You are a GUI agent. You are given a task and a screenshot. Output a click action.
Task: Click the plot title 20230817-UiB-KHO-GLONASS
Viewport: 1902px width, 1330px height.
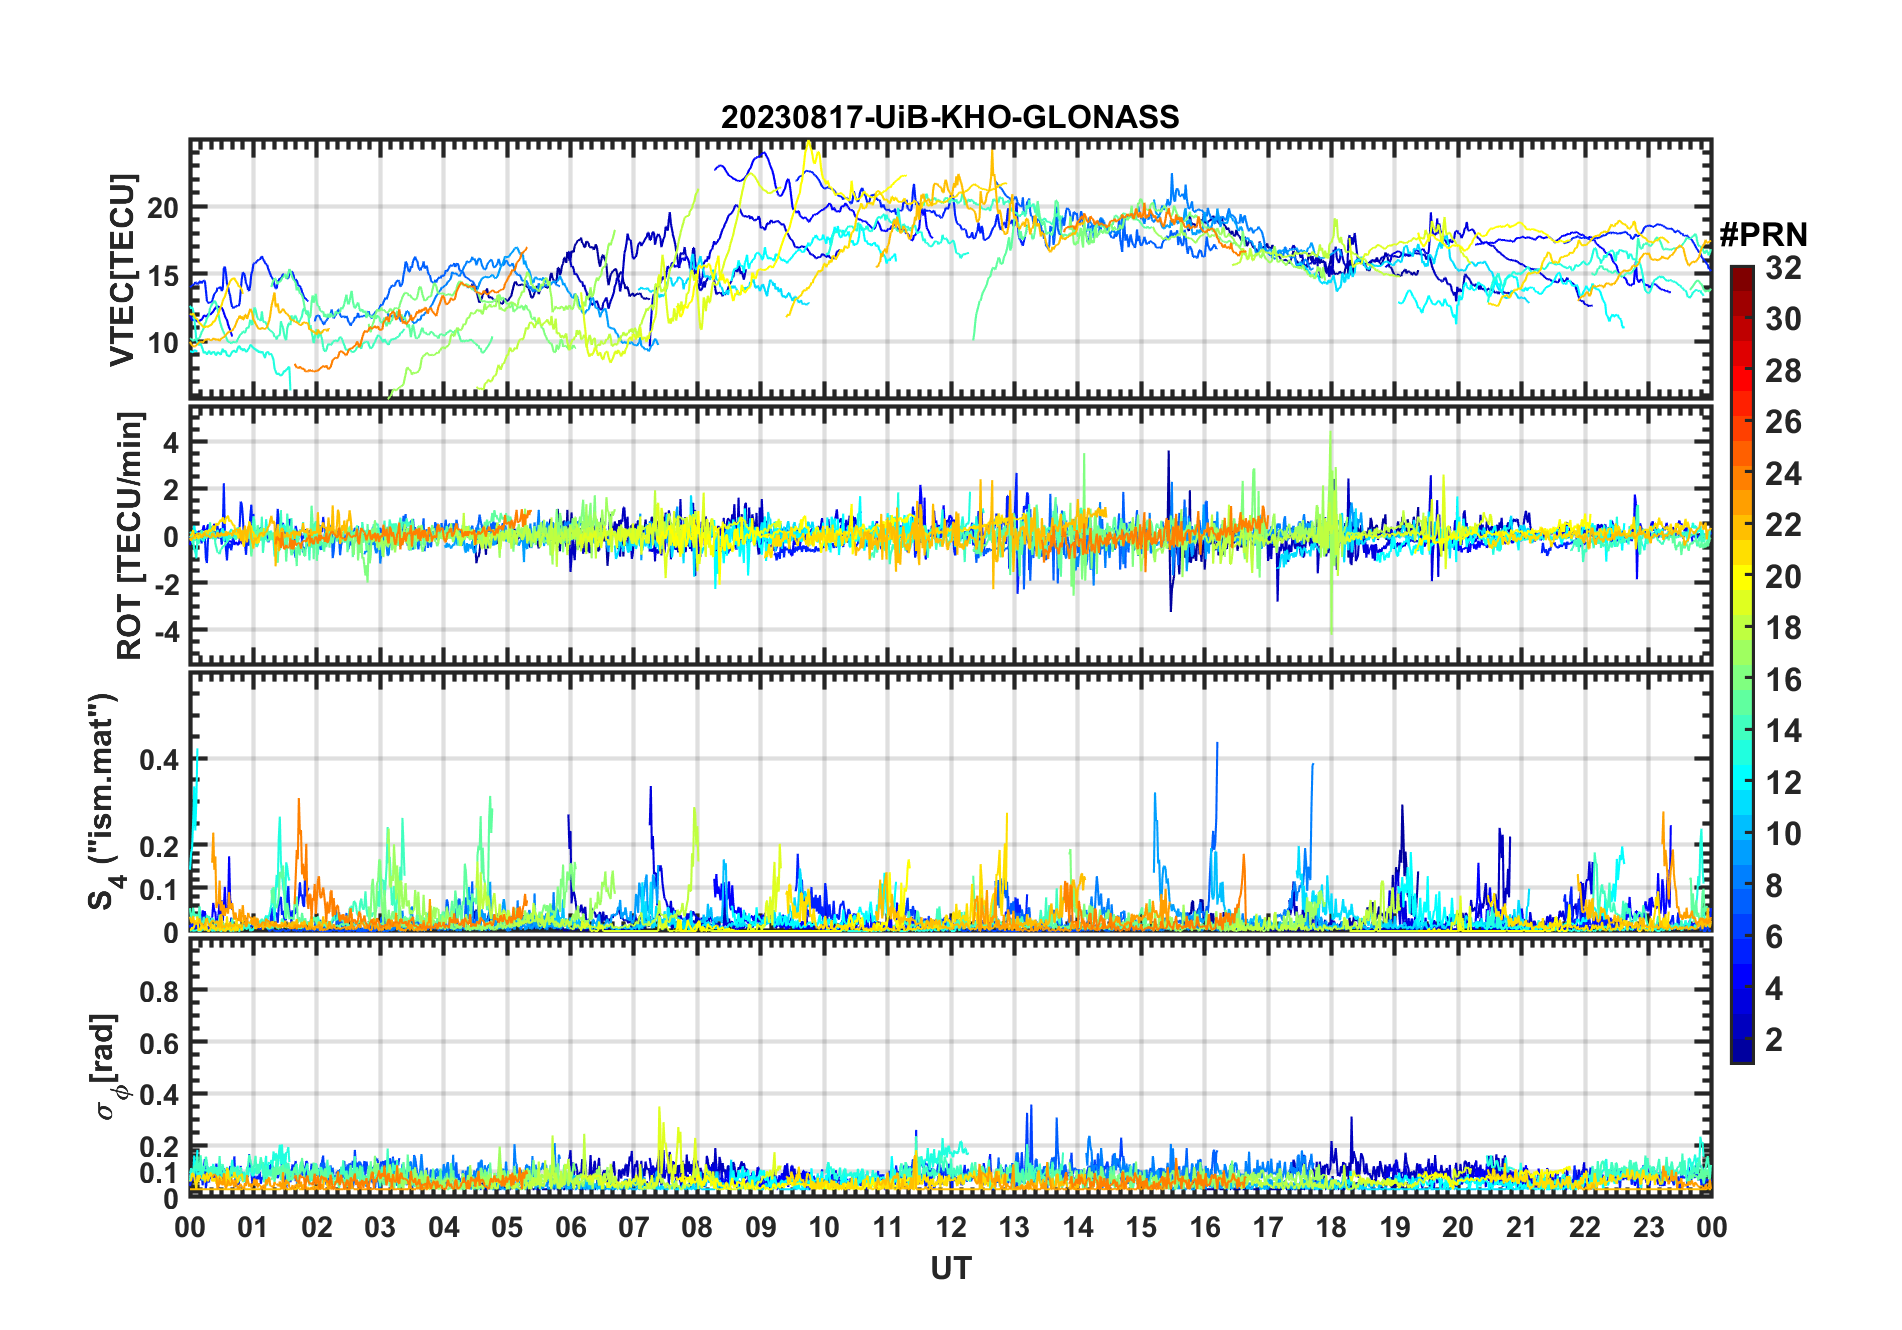click(x=950, y=117)
